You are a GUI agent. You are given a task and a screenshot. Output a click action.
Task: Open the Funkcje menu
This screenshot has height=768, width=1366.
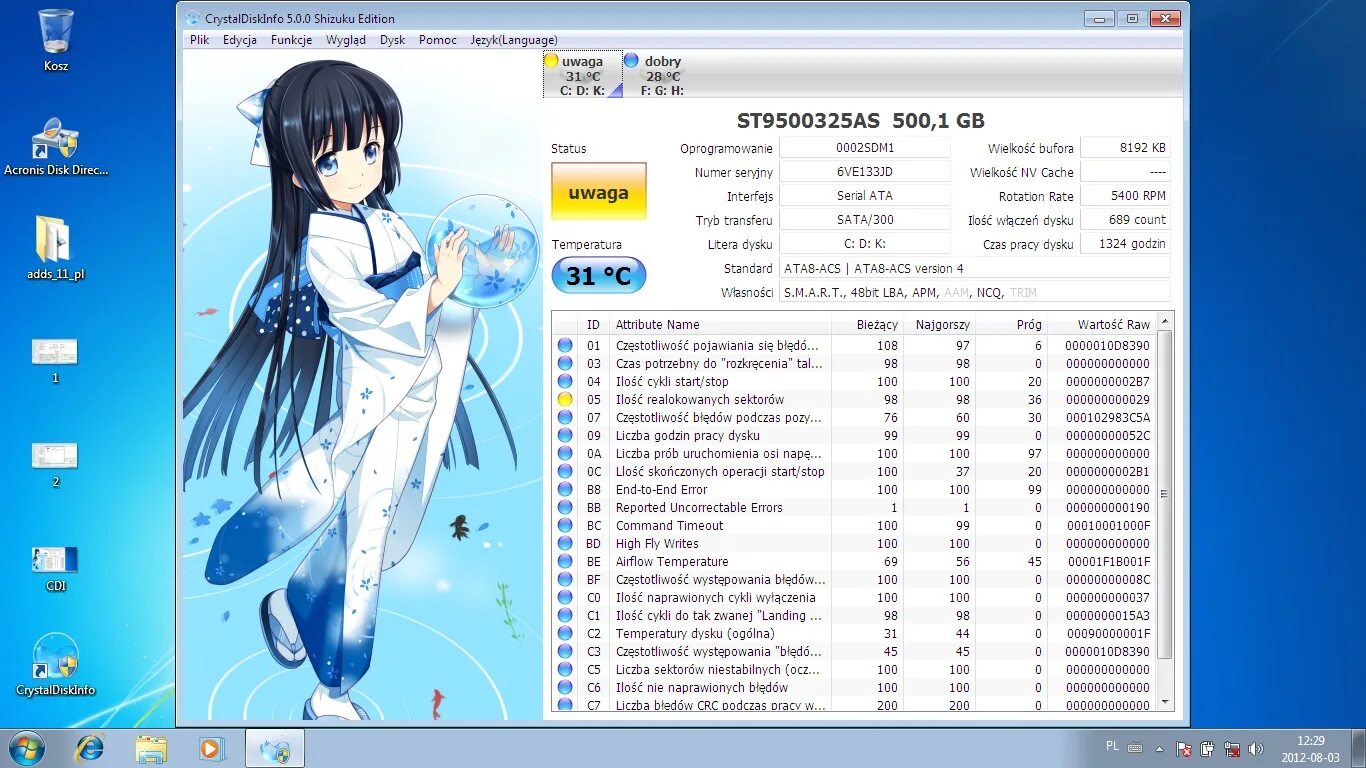(x=291, y=40)
